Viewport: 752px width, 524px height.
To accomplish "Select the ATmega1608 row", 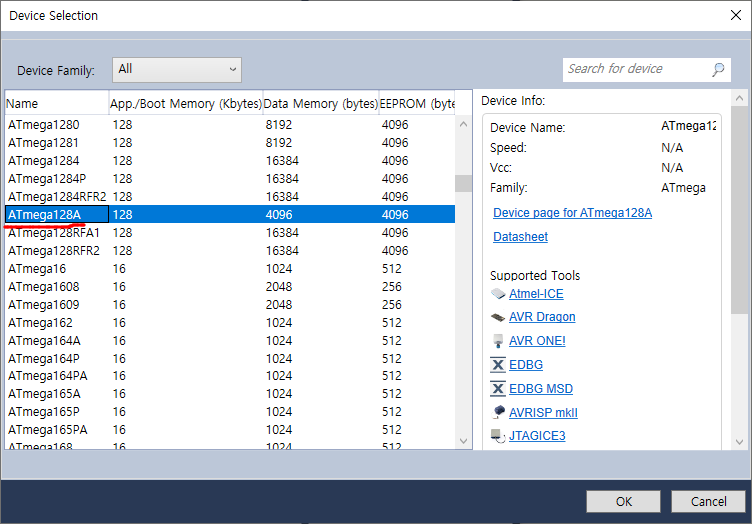I will tap(230, 287).
